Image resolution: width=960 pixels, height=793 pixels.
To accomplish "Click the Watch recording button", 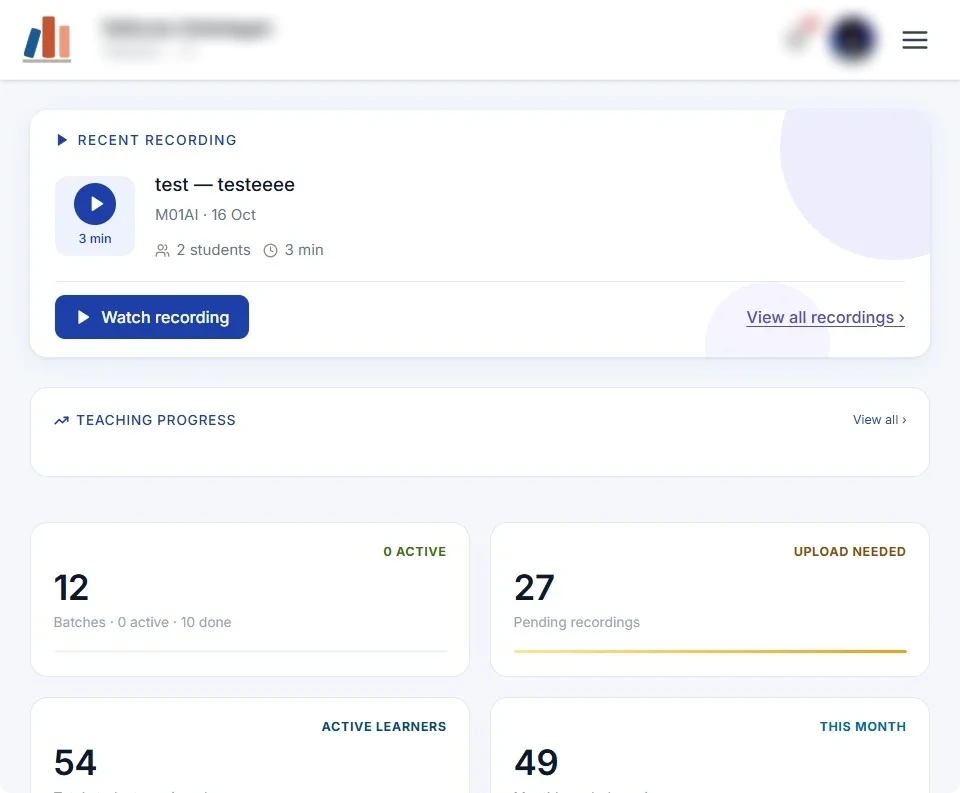I will [152, 317].
